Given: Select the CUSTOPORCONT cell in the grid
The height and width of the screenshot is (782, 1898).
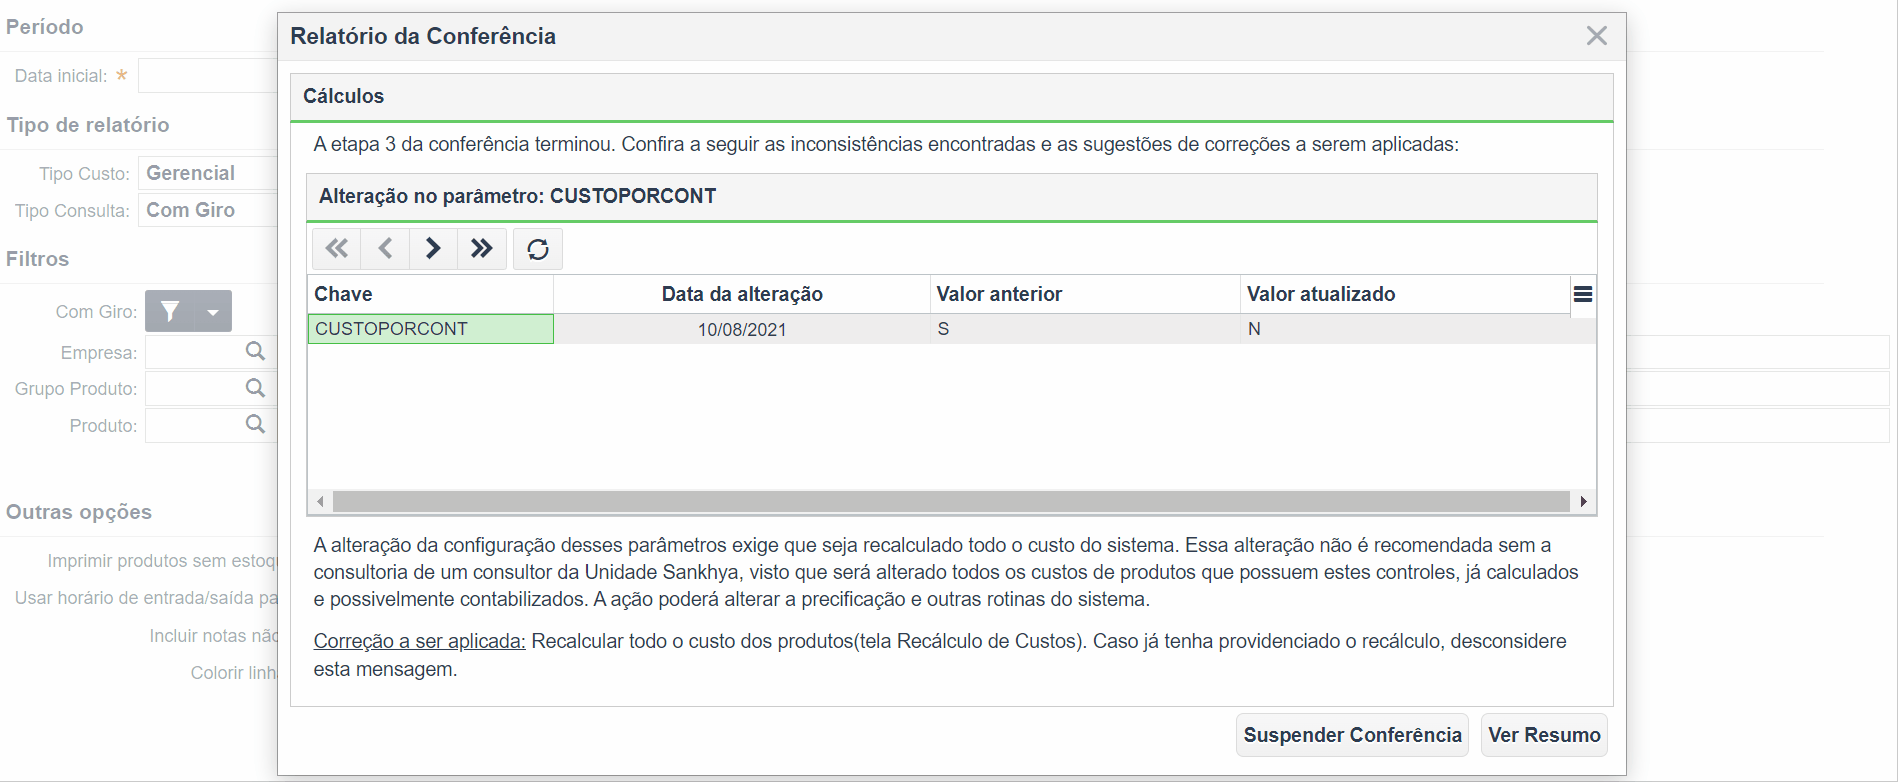Looking at the screenshot, I should click(431, 329).
